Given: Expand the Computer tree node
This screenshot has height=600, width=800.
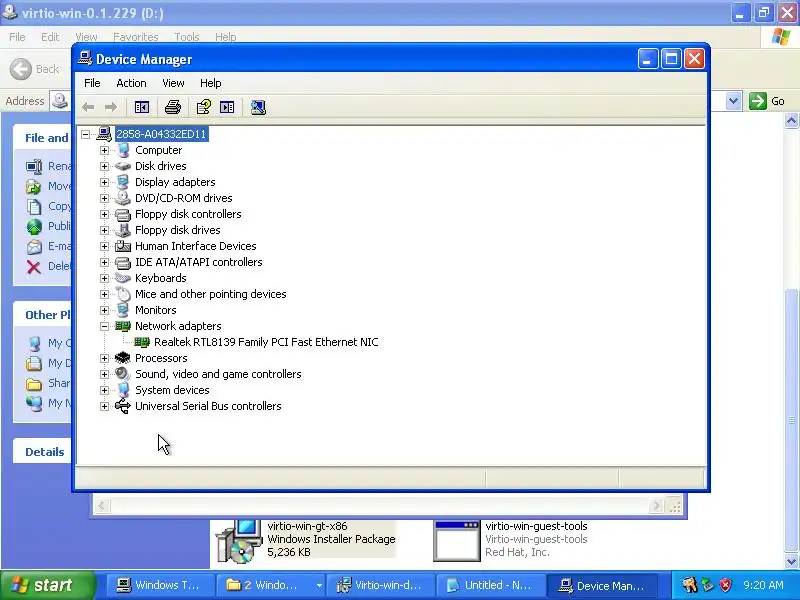Looking at the screenshot, I should (x=105, y=151).
